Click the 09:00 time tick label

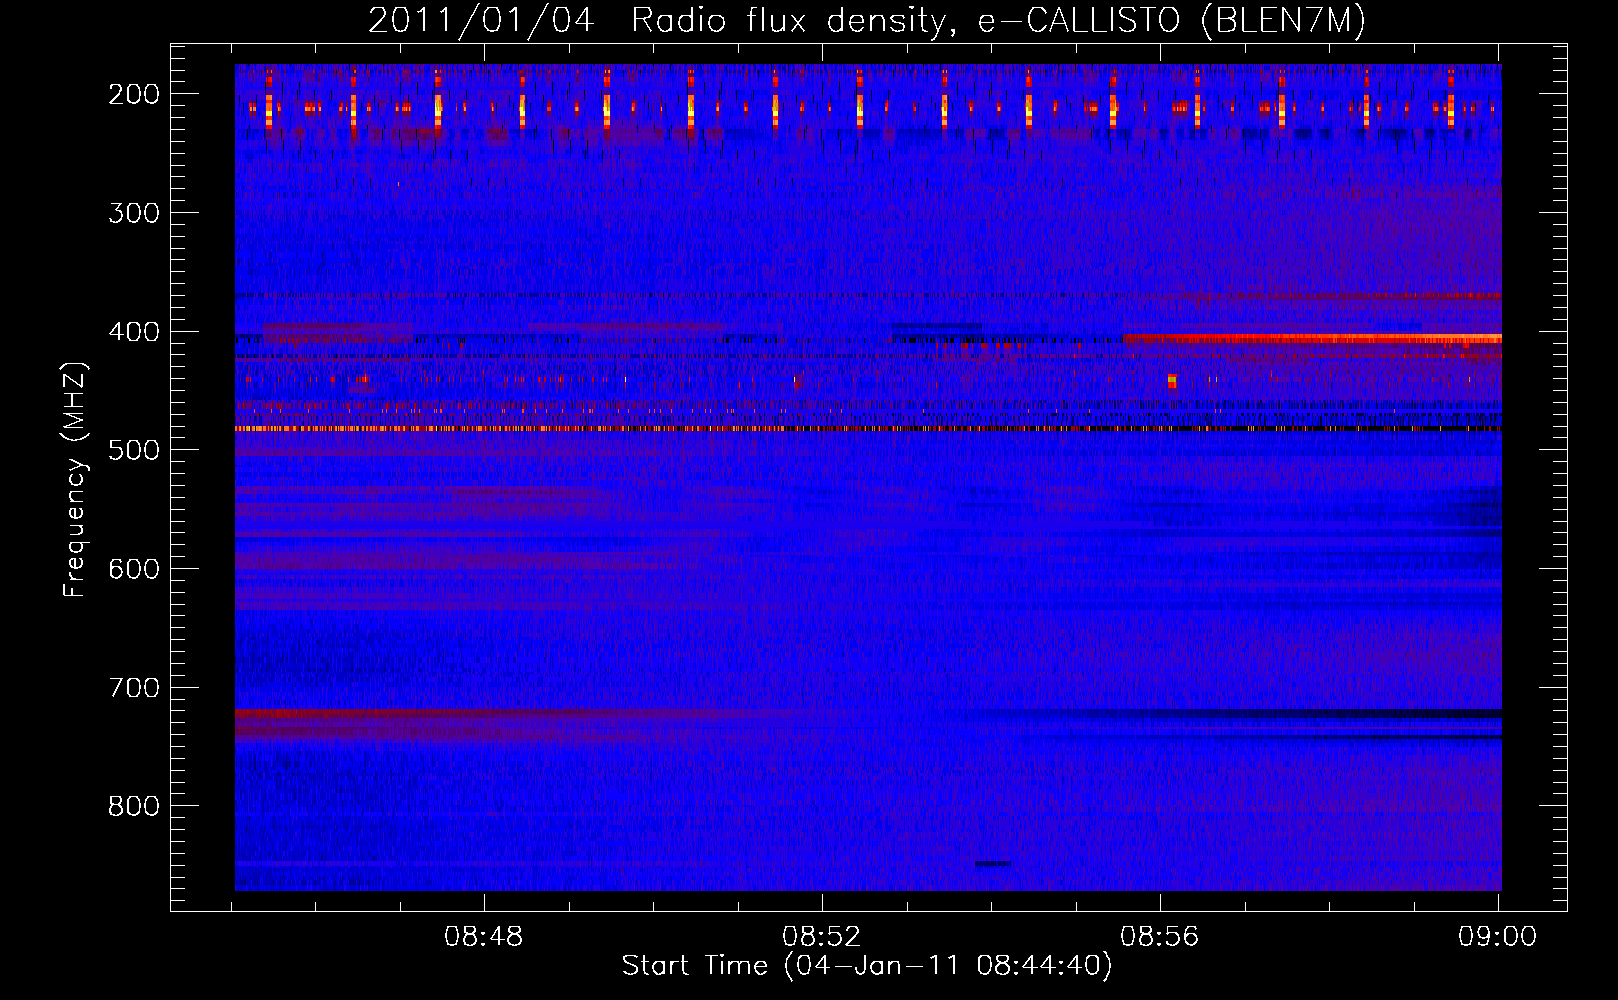(x=1497, y=937)
